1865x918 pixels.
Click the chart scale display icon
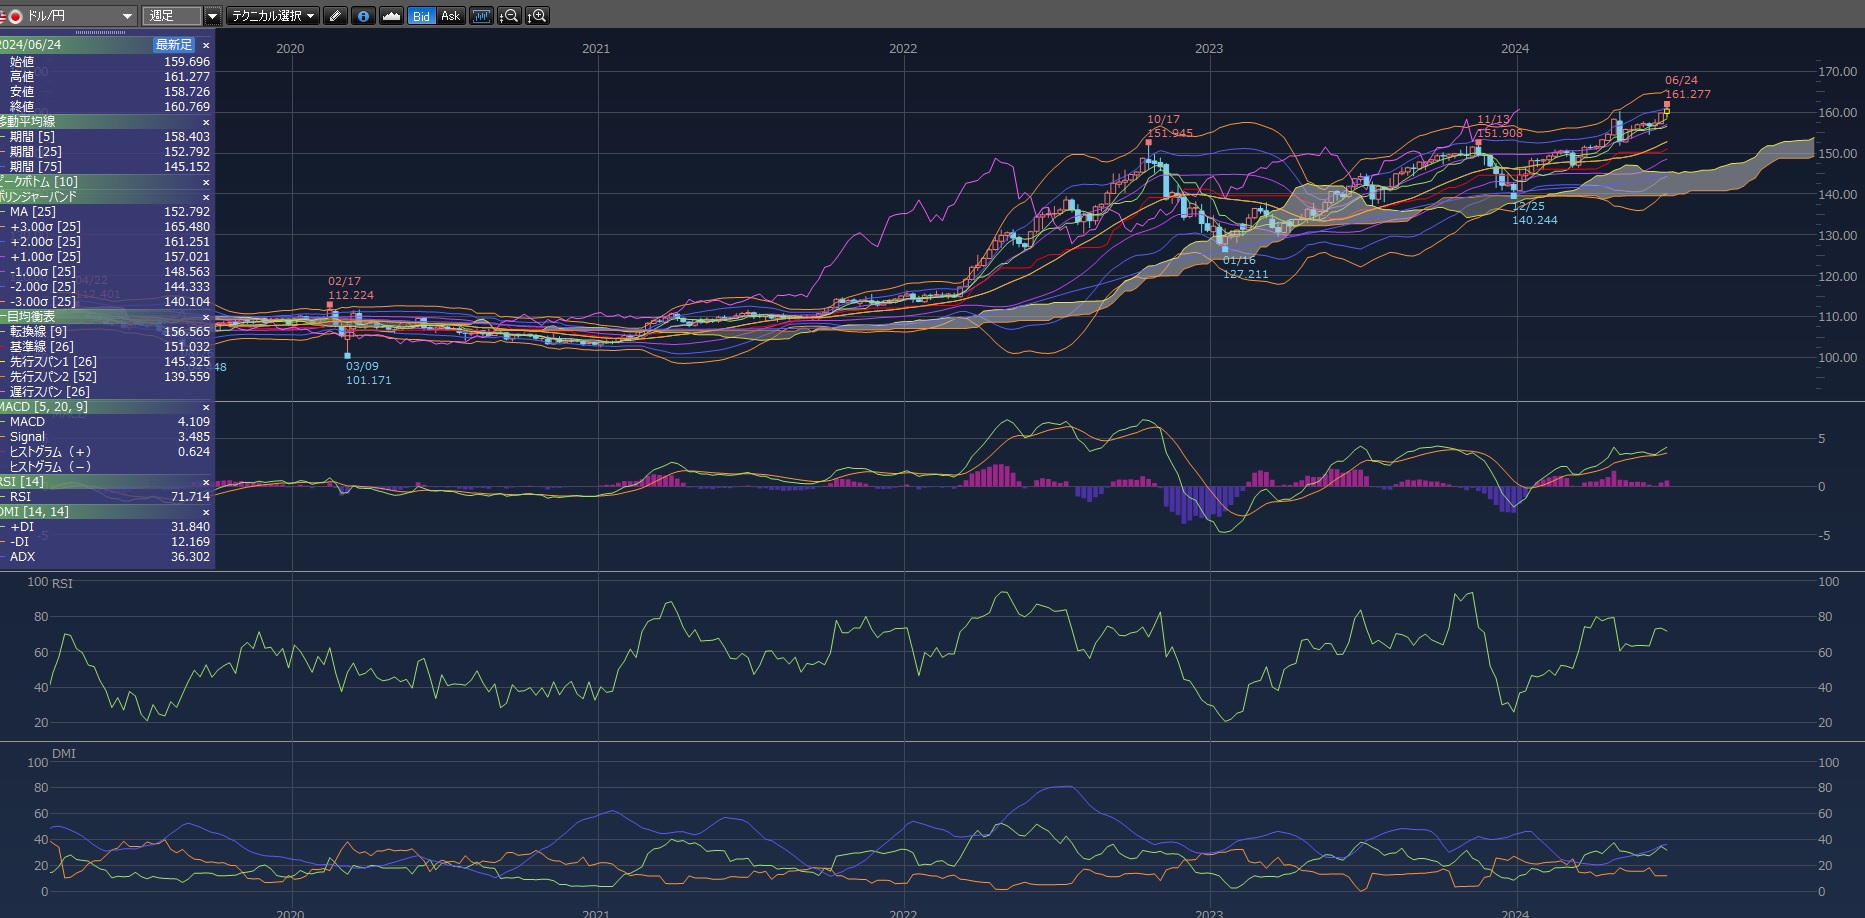[481, 16]
